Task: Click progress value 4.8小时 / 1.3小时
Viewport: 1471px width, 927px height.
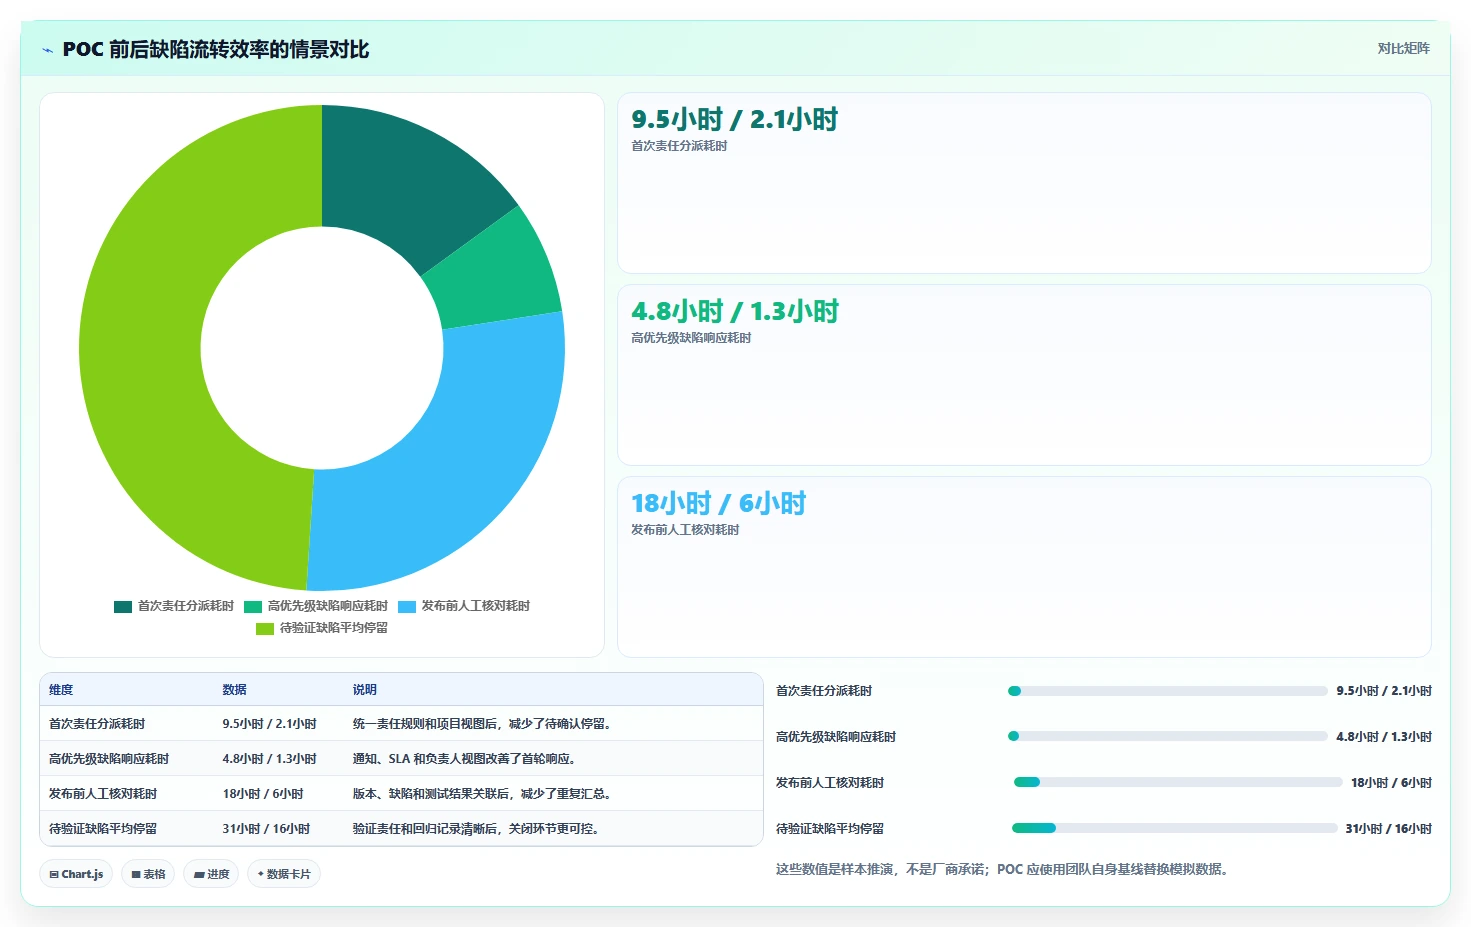Action: [1384, 737]
